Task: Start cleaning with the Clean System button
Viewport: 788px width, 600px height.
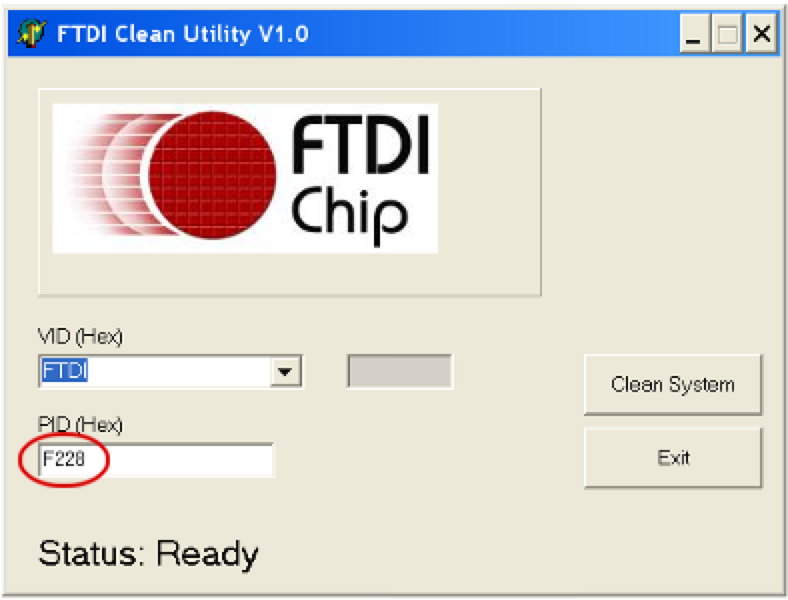Action: point(673,384)
